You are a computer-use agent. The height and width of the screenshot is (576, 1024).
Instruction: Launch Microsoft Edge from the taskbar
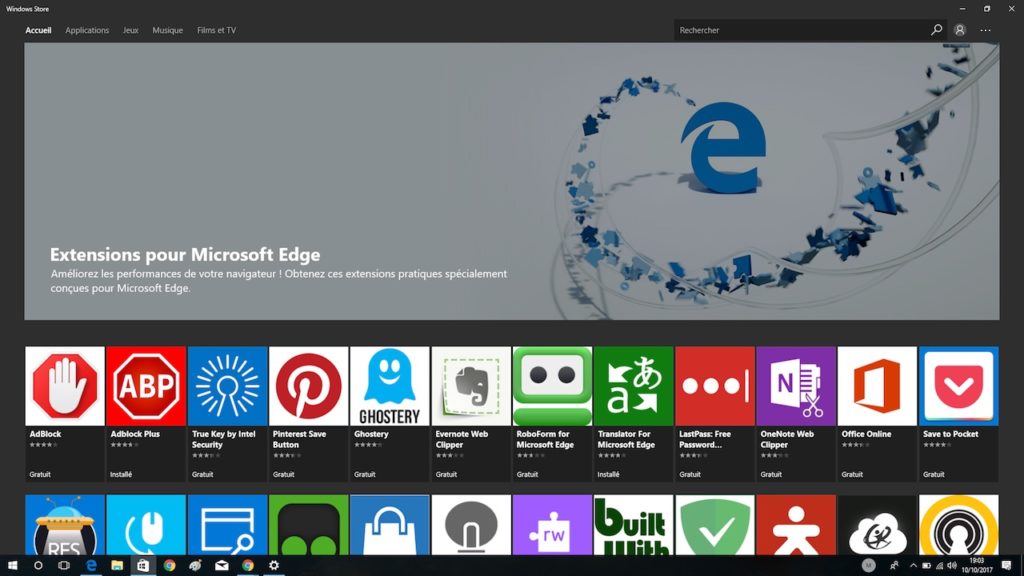point(90,565)
